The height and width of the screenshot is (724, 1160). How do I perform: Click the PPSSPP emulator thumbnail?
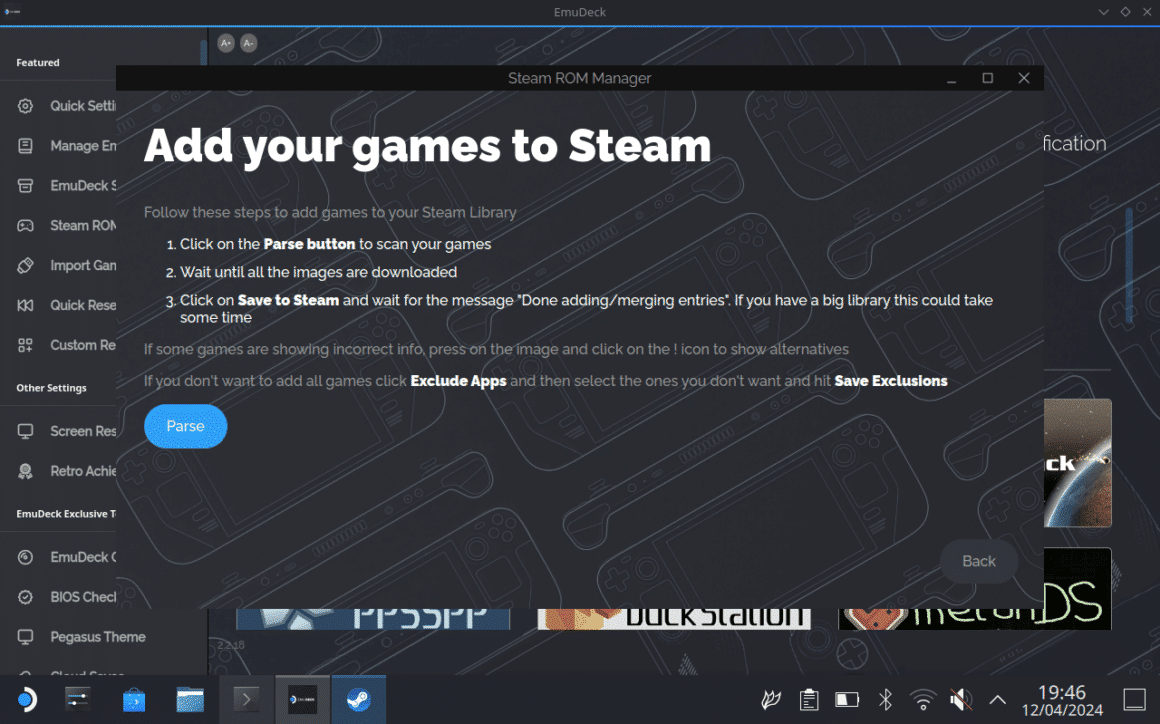pos(373,619)
